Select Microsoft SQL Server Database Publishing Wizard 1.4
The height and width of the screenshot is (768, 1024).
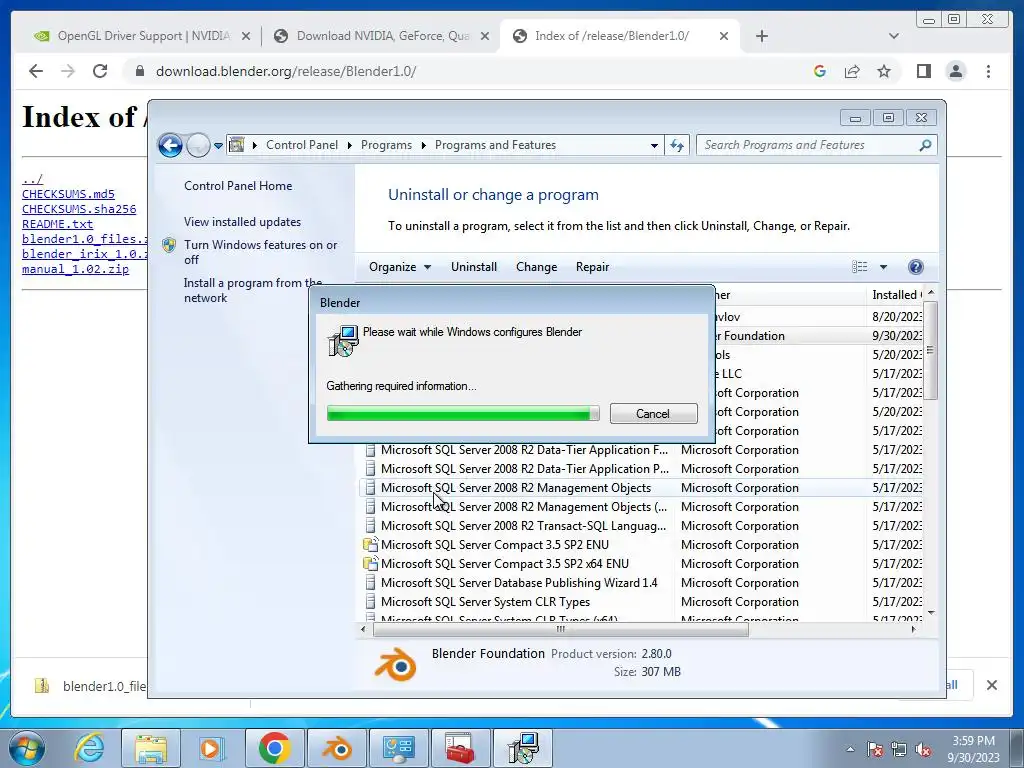coord(519,583)
